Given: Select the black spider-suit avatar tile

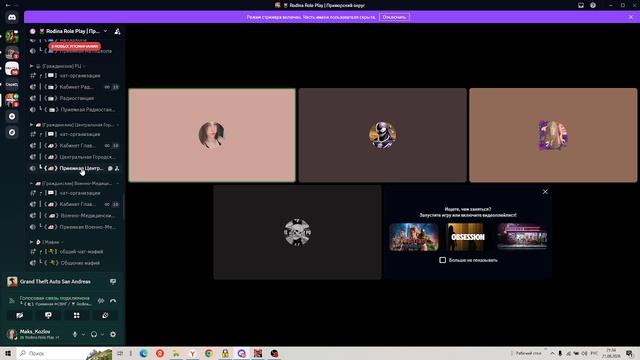Looking at the screenshot, I should pos(382,135).
